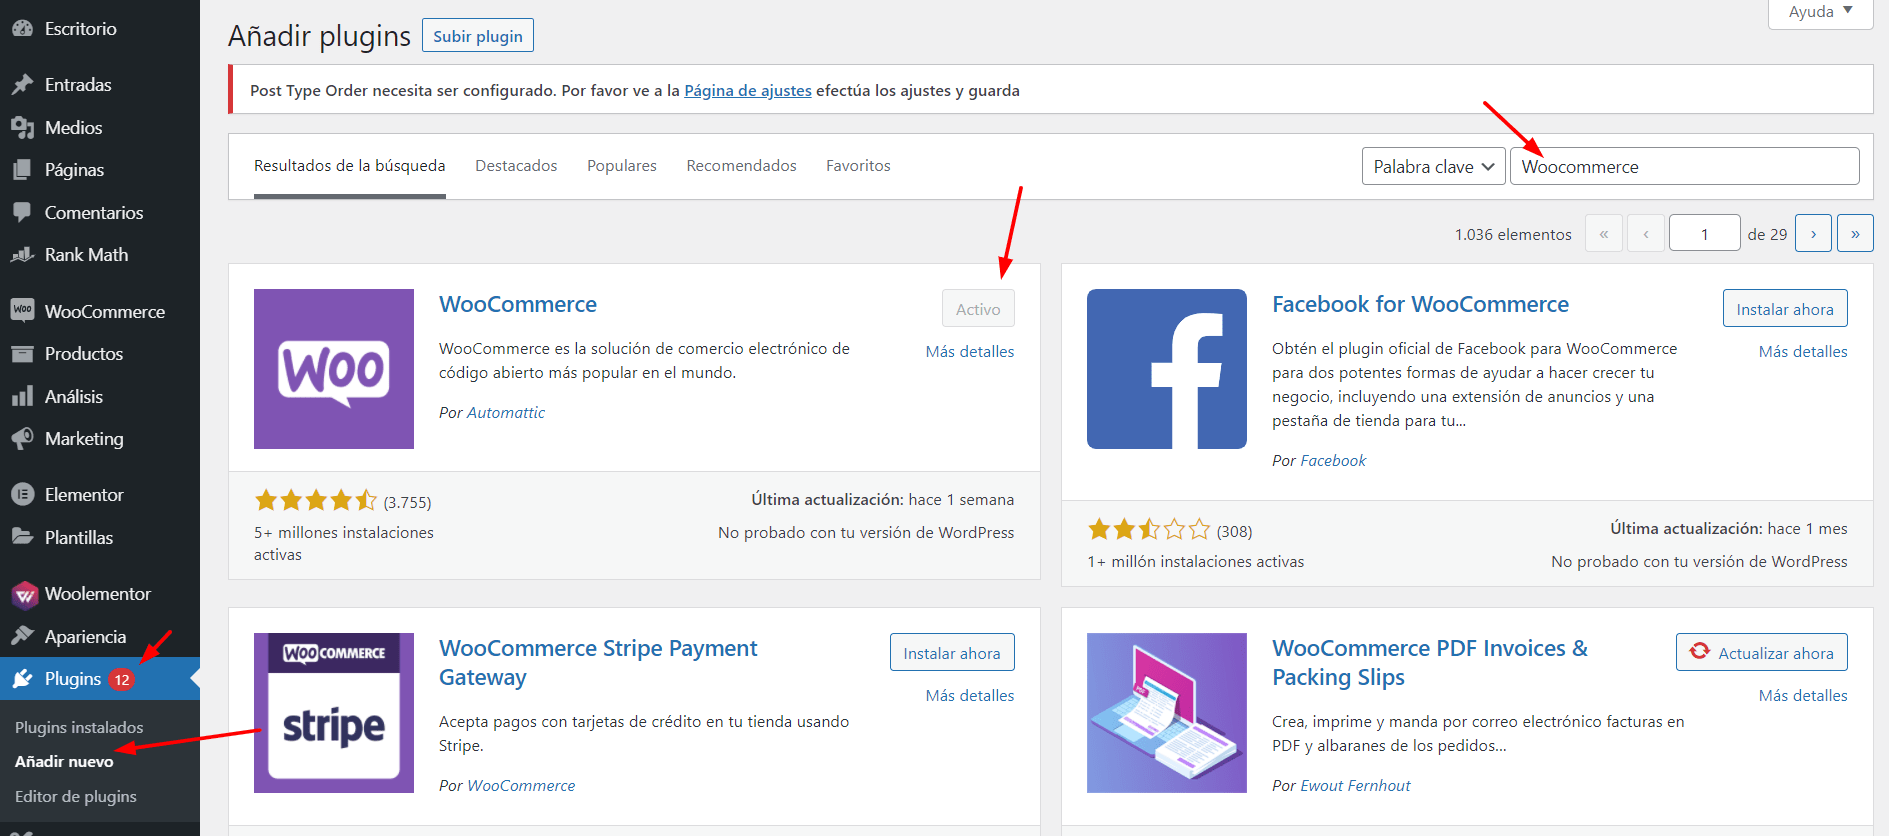This screenshot has height=836, width=1889.
Task: Open WooCommerce PDF Invoices & Packing Slips title
Action: (1430, 663)
